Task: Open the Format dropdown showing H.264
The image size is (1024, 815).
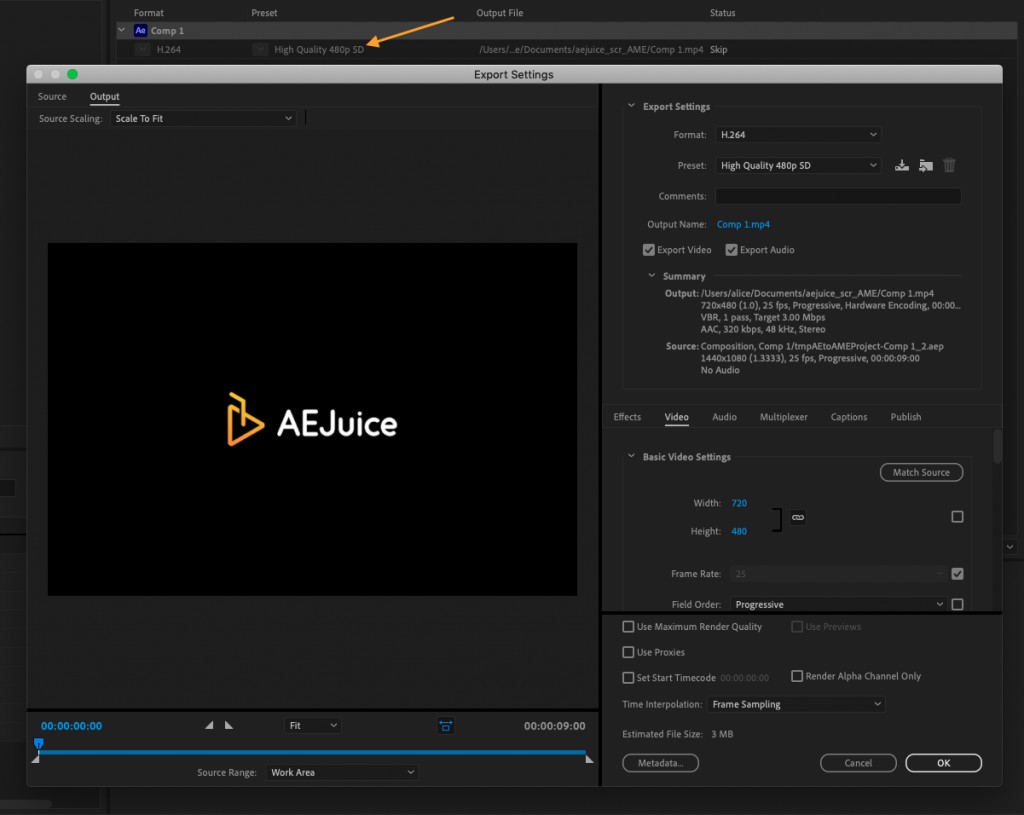Action: coord(798,134)
